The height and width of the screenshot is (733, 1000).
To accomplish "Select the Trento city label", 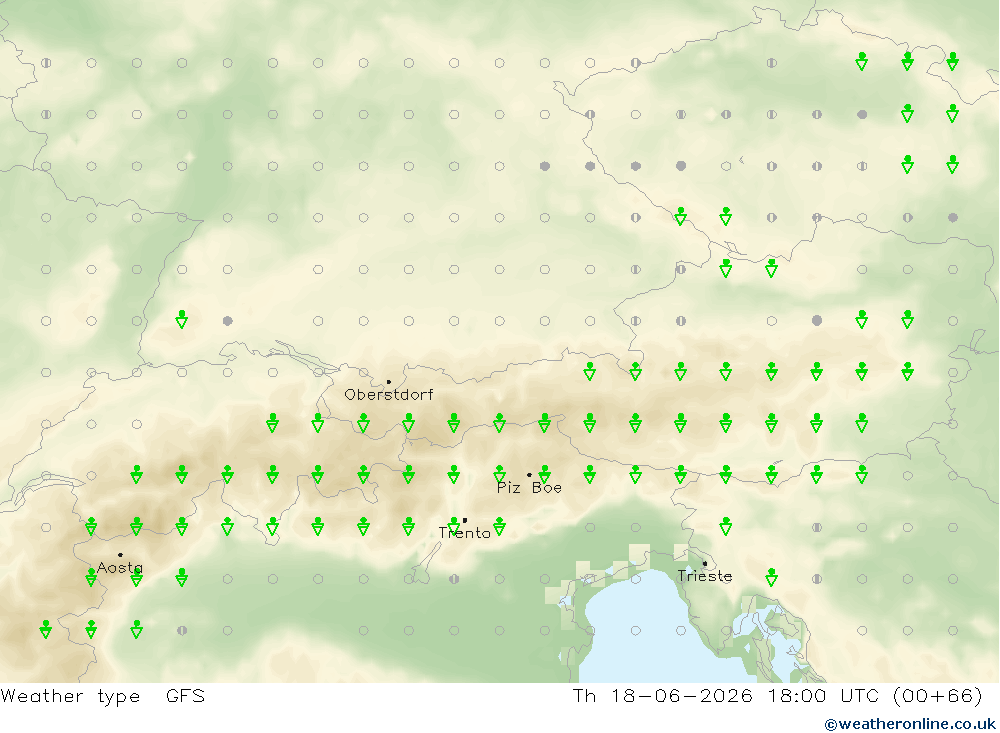I will (x=465, y=533).
